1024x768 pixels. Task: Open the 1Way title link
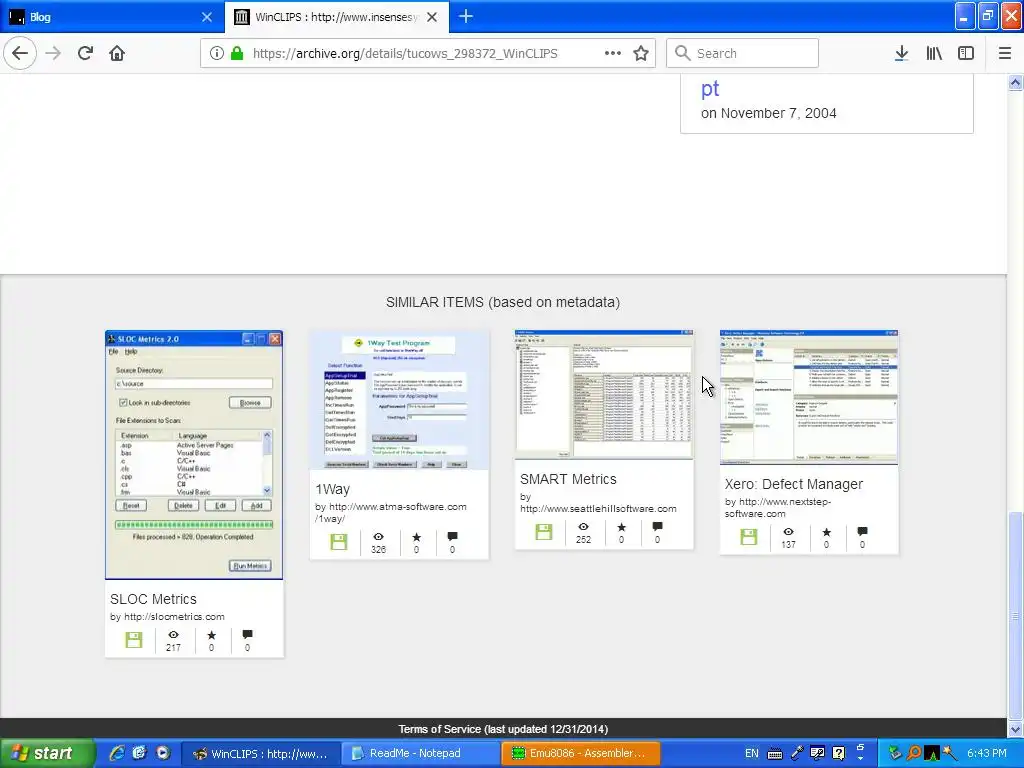coord(332,489)
